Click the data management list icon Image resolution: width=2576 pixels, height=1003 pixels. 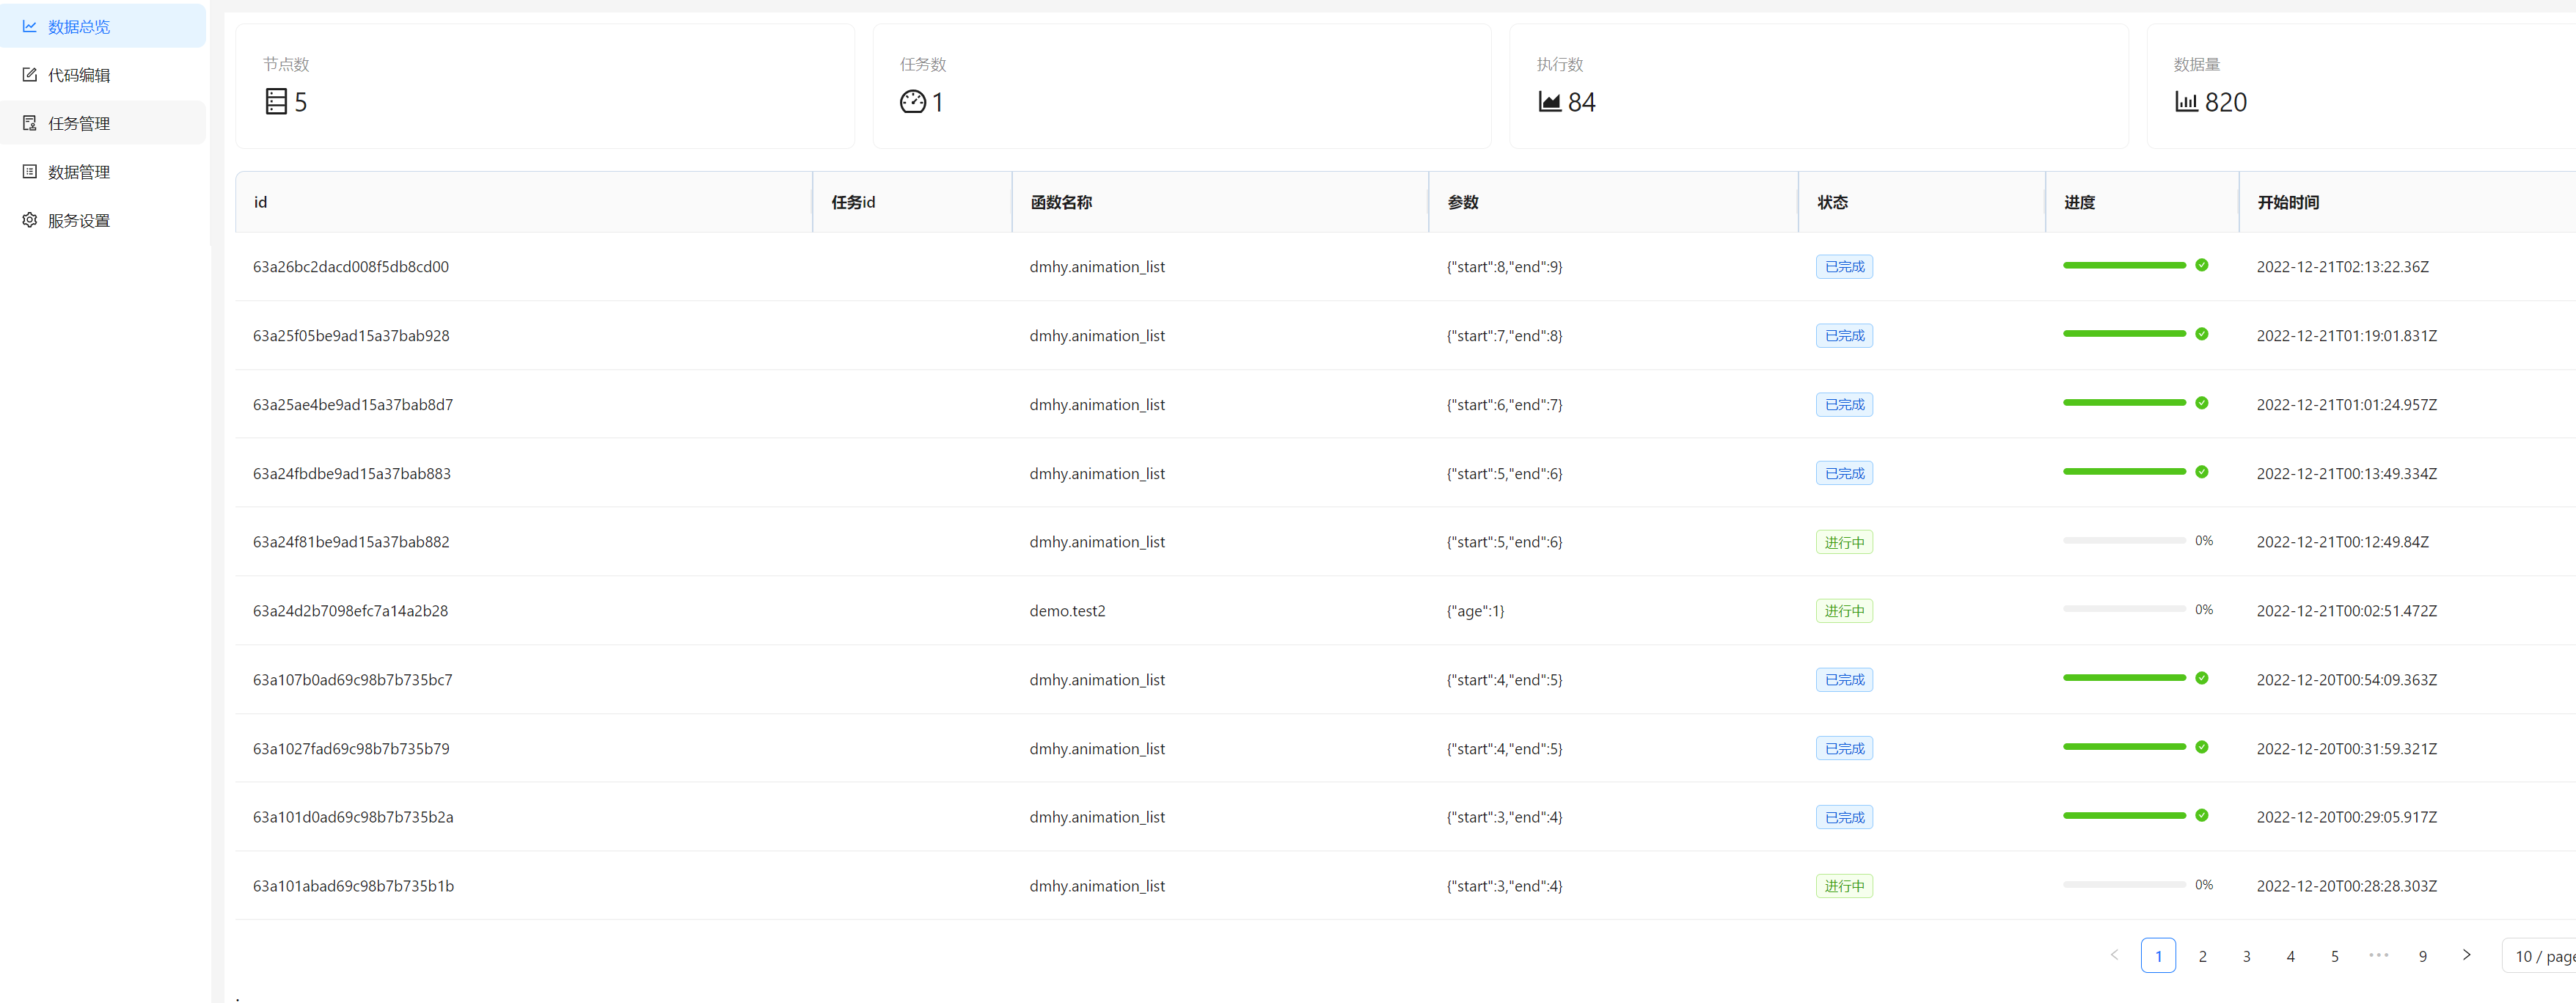click(x=30, y=172)
